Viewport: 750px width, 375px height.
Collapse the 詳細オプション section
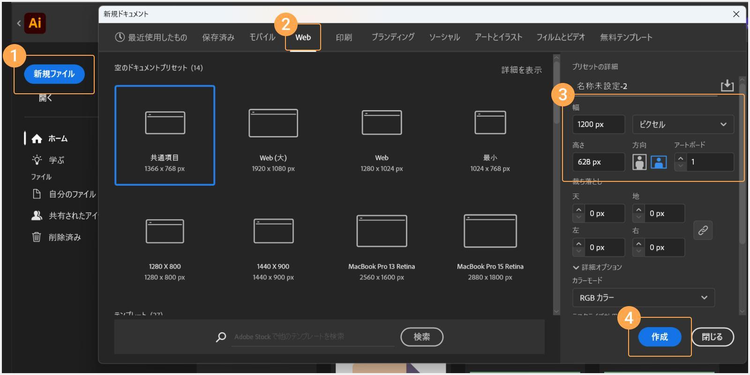(x=597, y=267)
